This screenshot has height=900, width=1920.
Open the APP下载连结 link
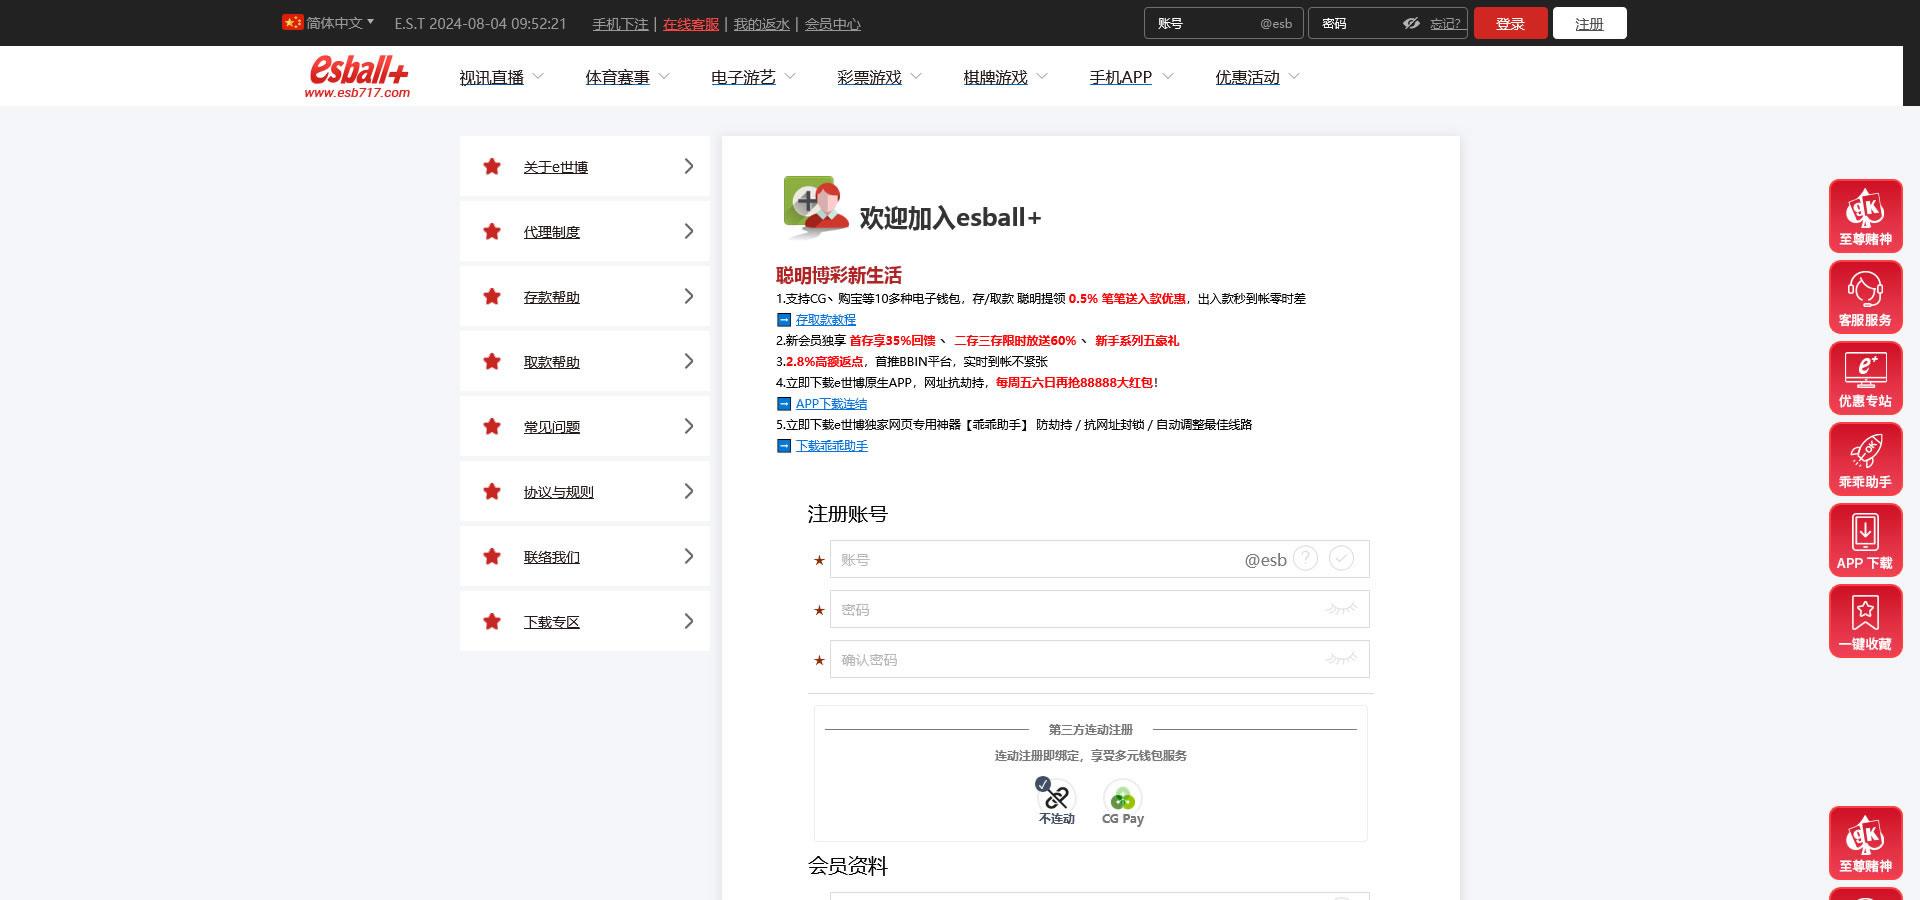(x=831, y=404)
